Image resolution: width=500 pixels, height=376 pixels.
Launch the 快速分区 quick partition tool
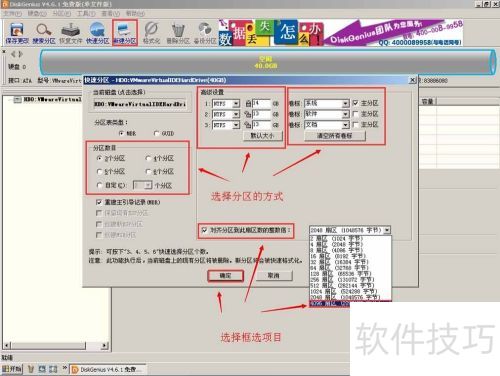coord(97,33)
